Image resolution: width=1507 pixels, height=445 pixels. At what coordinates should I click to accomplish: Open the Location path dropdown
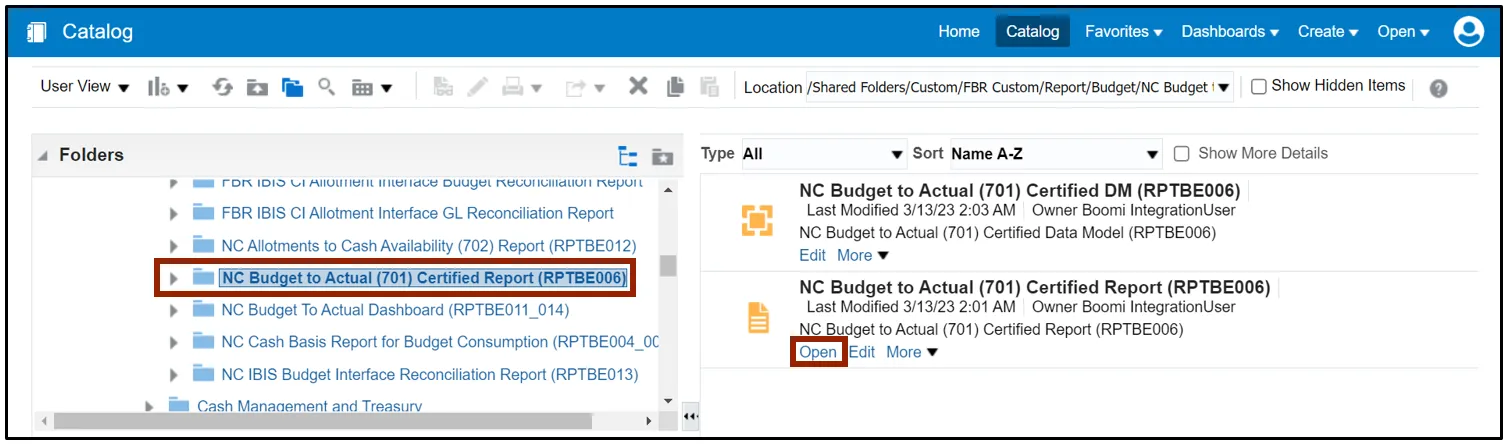(x=1224, y=88)
